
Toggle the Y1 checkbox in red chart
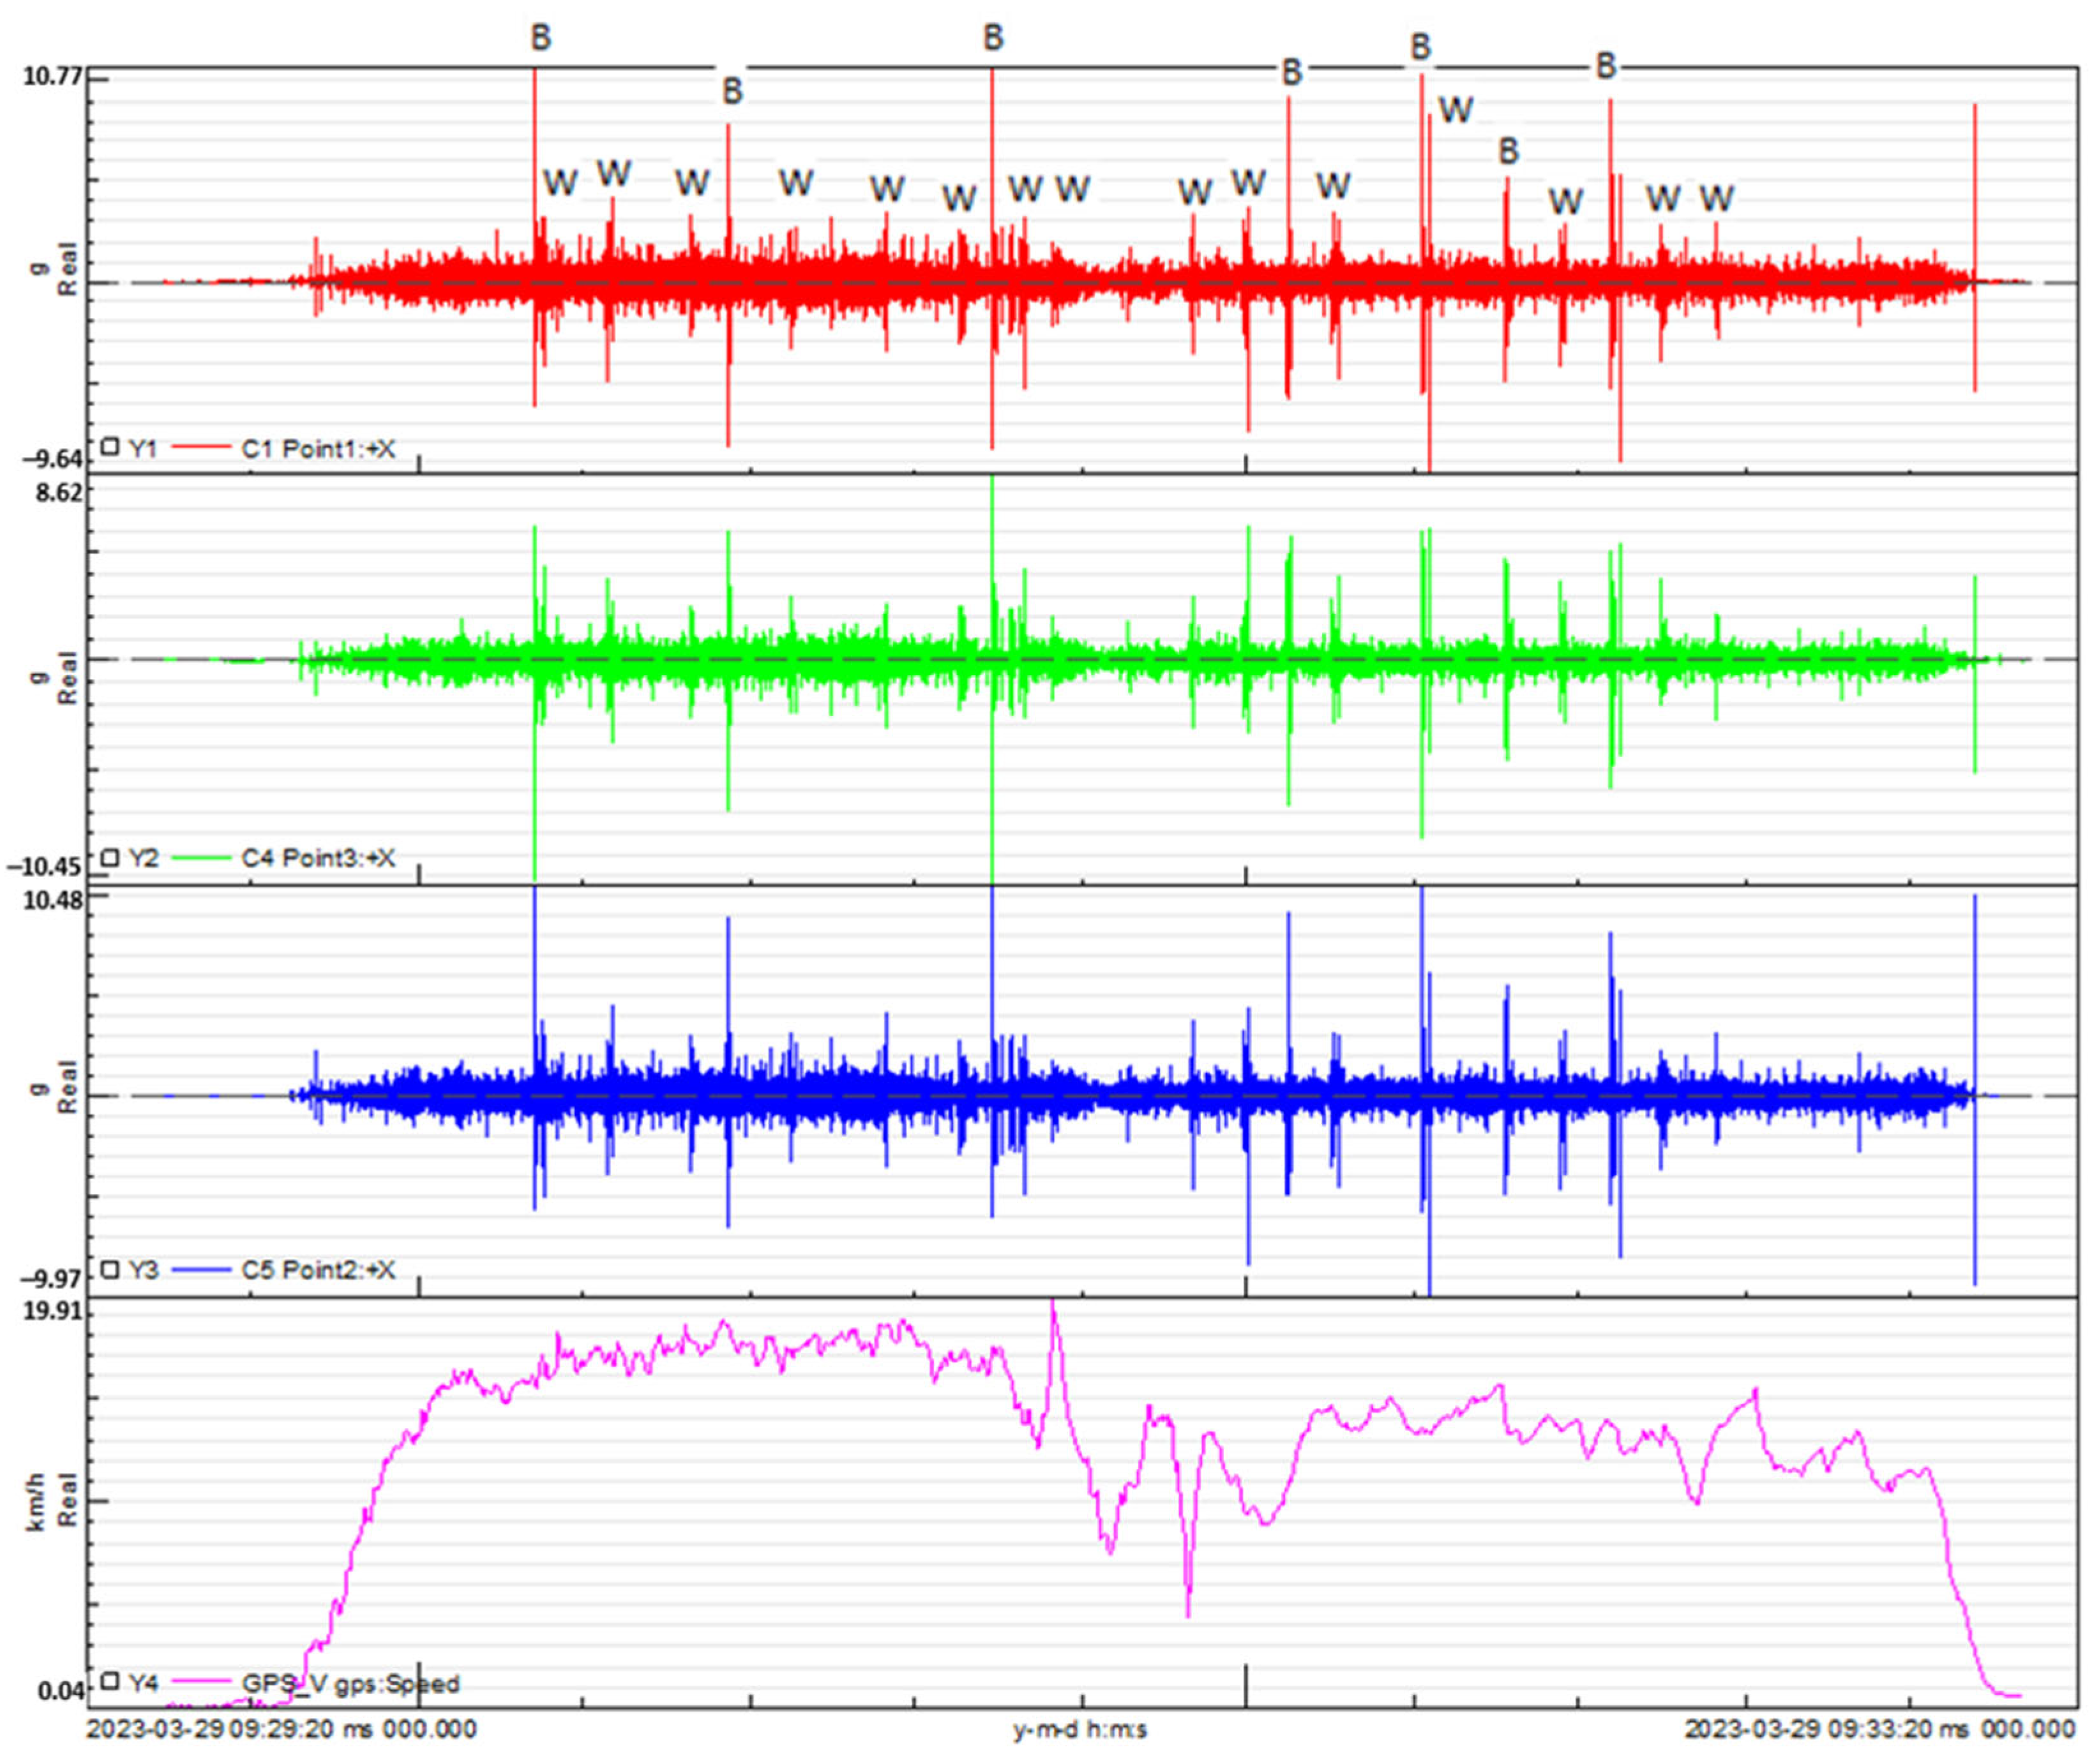click(x=111, y=447)
